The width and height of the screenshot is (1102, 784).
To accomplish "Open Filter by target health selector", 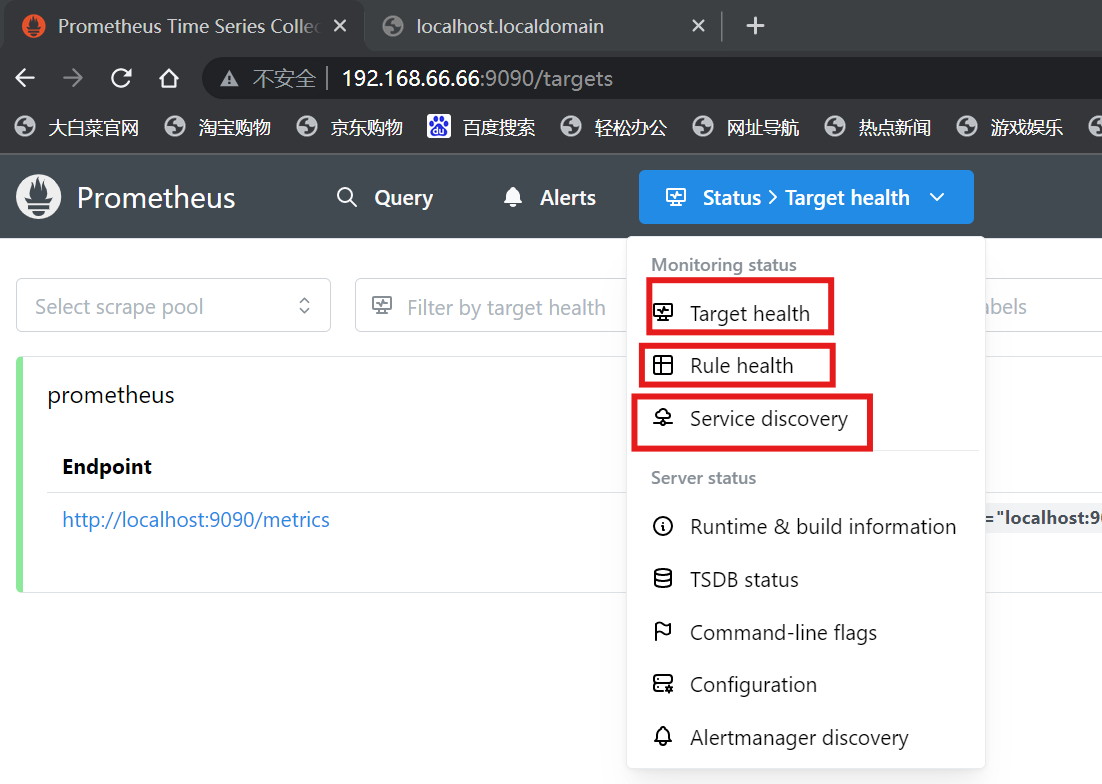I will pos(491,305).
